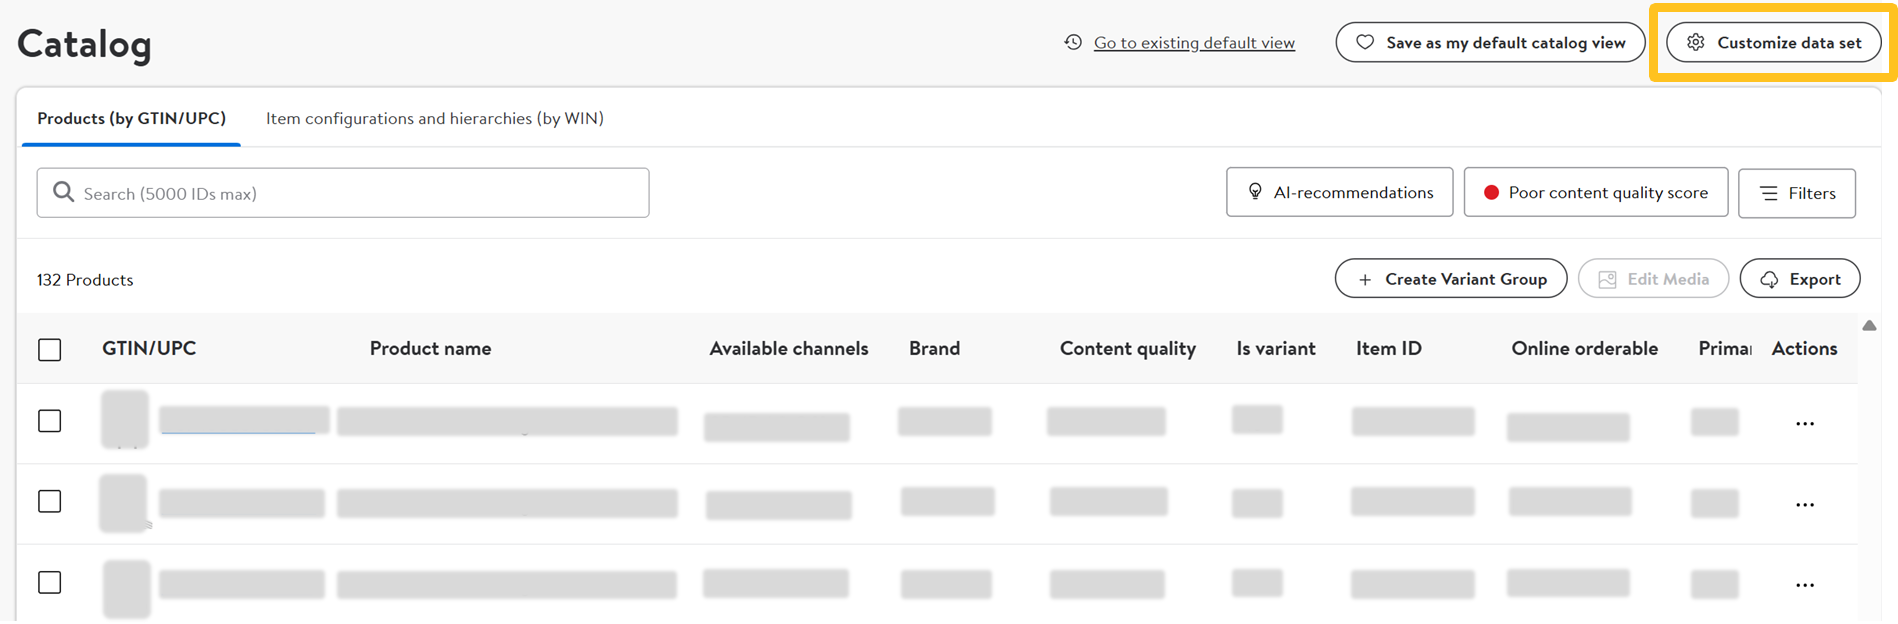Click the plus icon for Create Variant Group

click(x=1365, y=280)
